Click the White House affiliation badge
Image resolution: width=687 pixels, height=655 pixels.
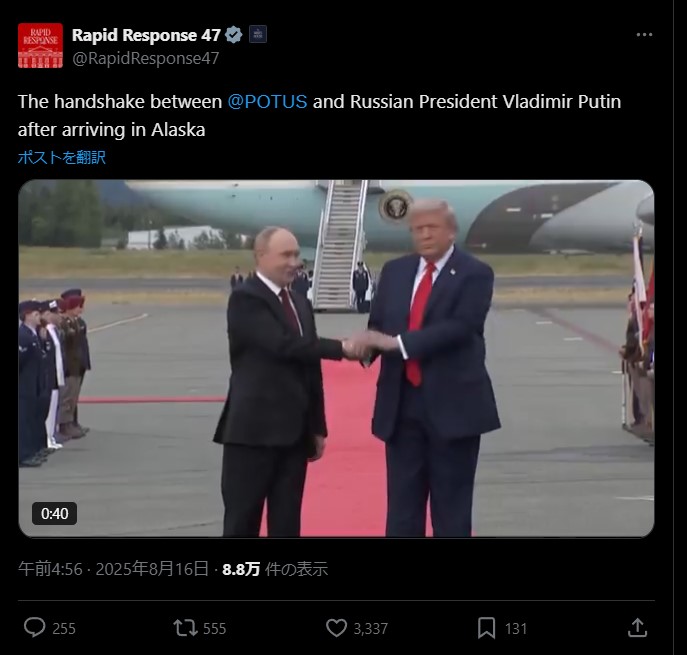click(258, 34)
